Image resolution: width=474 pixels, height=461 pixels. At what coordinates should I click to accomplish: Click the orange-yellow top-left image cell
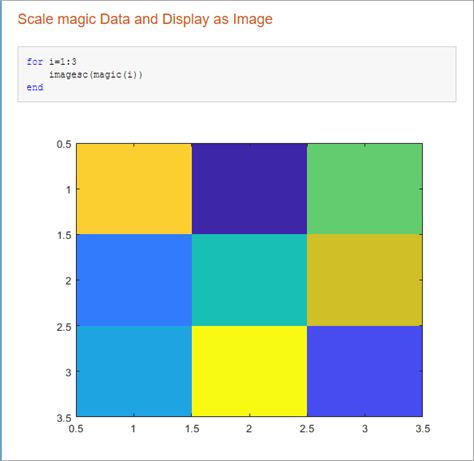[134, 189]
